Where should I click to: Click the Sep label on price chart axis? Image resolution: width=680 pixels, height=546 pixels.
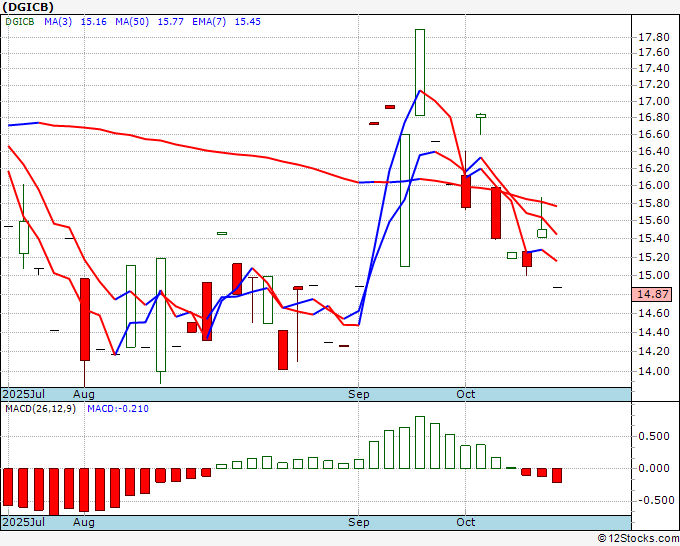click(x=359, y=394)
